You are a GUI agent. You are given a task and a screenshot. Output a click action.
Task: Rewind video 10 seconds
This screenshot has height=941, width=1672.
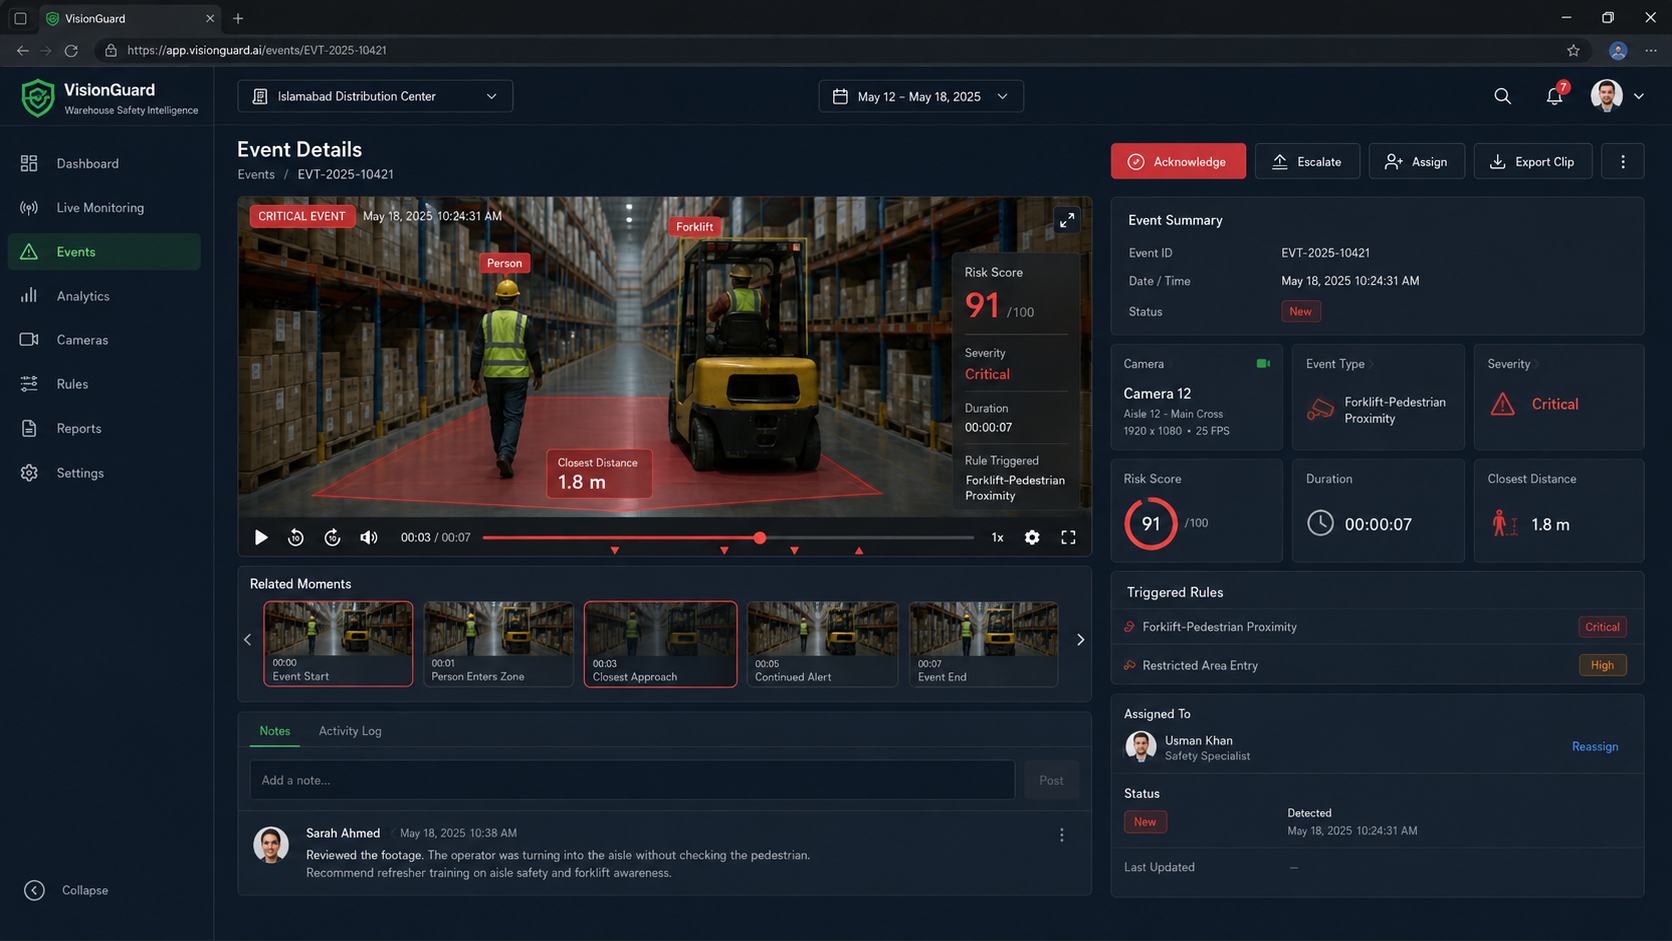pyautogui.click(x=296, y=537)
